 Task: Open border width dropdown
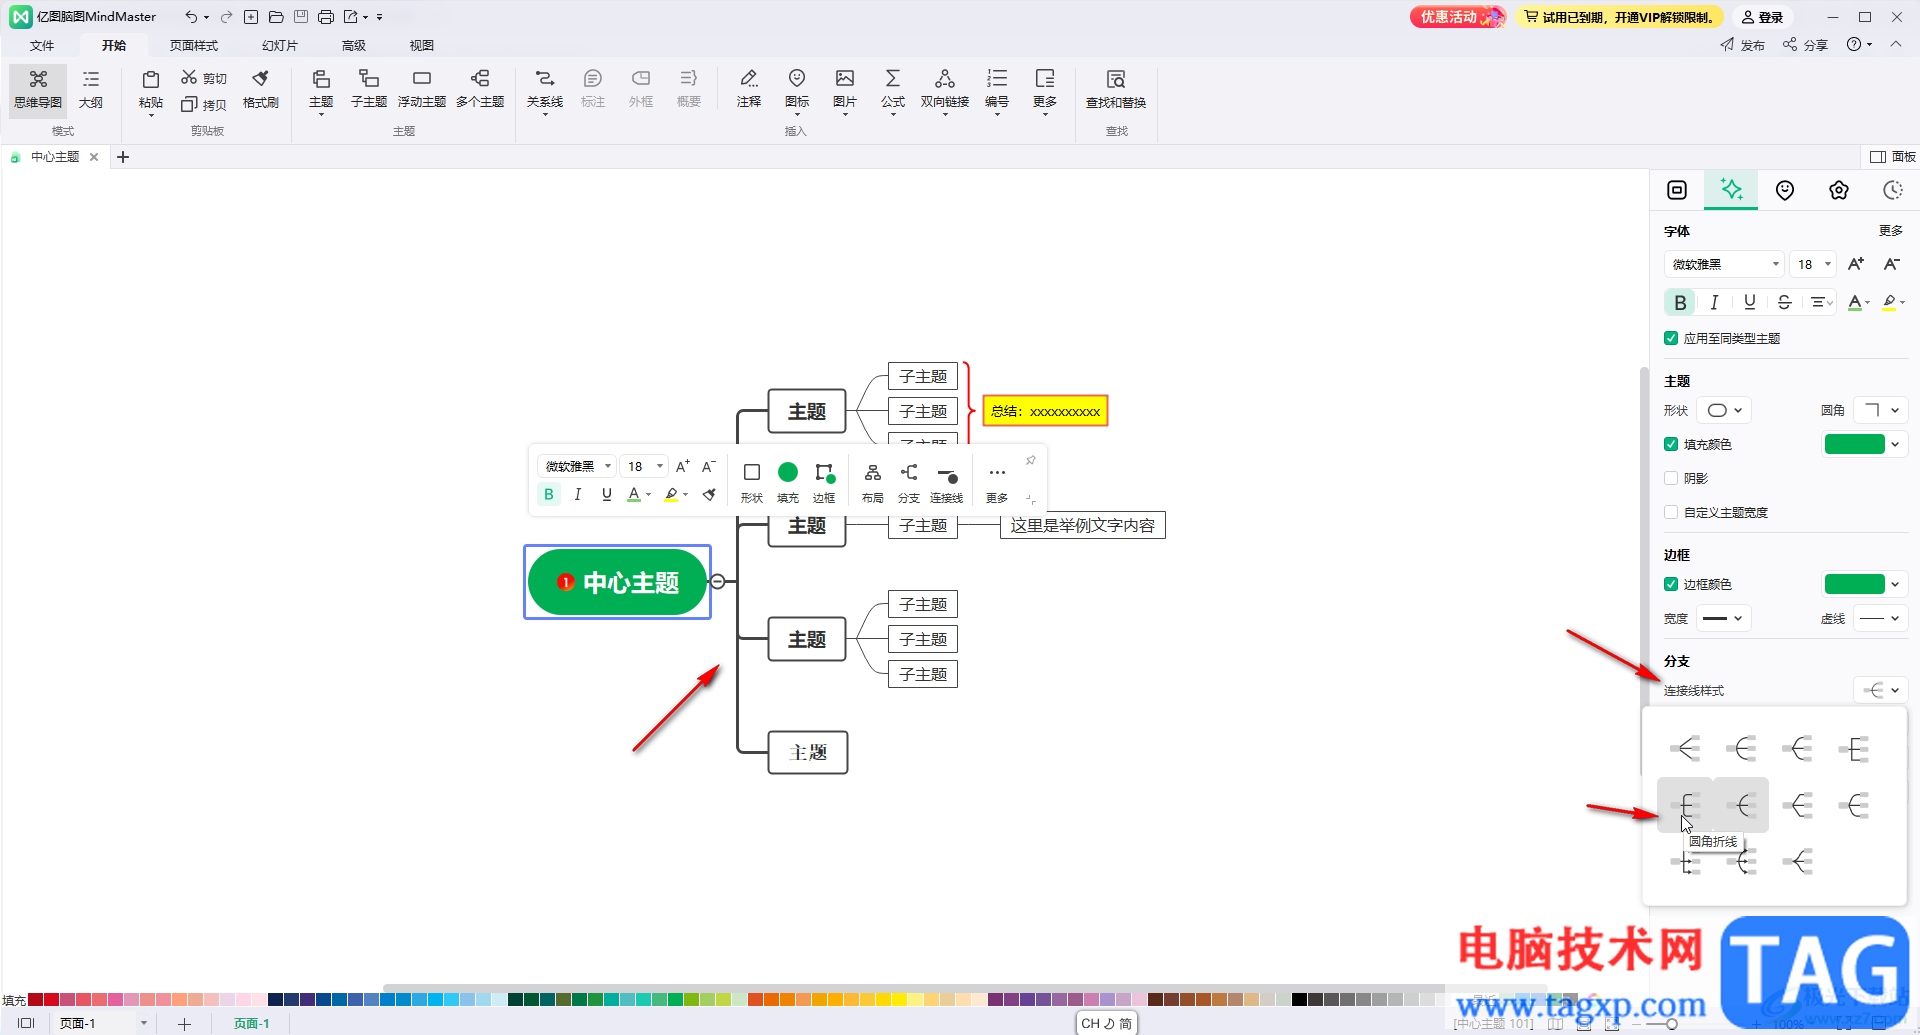point(1725,618)
